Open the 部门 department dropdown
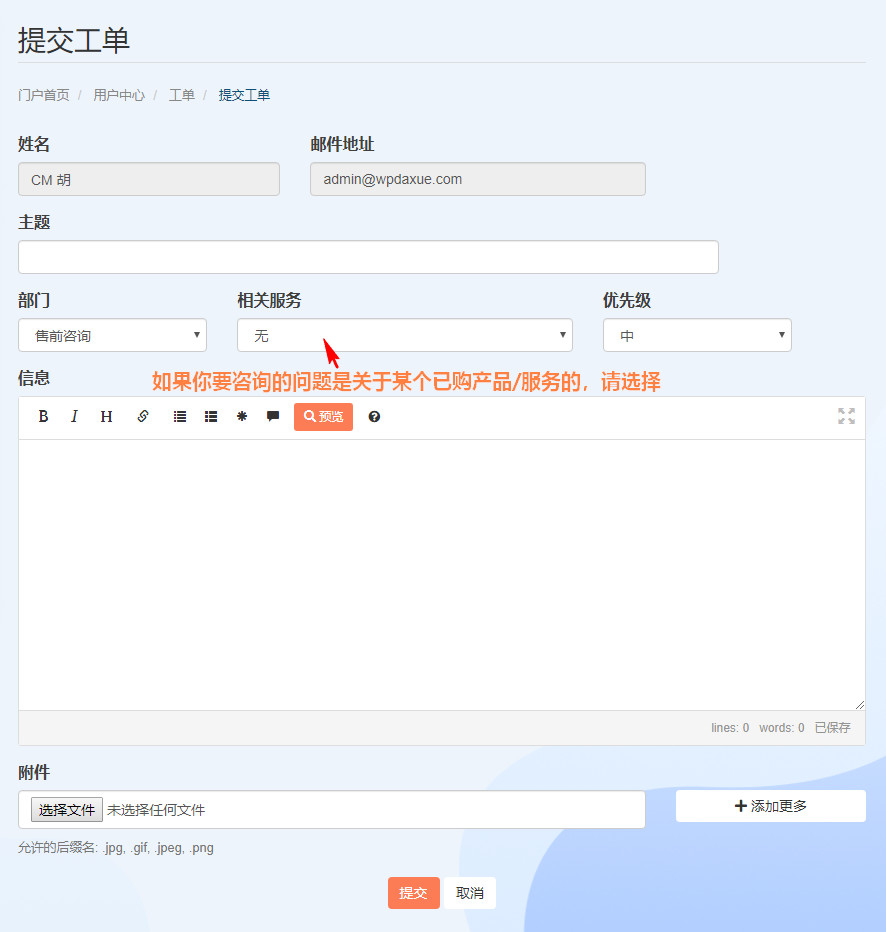Screen dimensions: 886x932 point(112,335)
